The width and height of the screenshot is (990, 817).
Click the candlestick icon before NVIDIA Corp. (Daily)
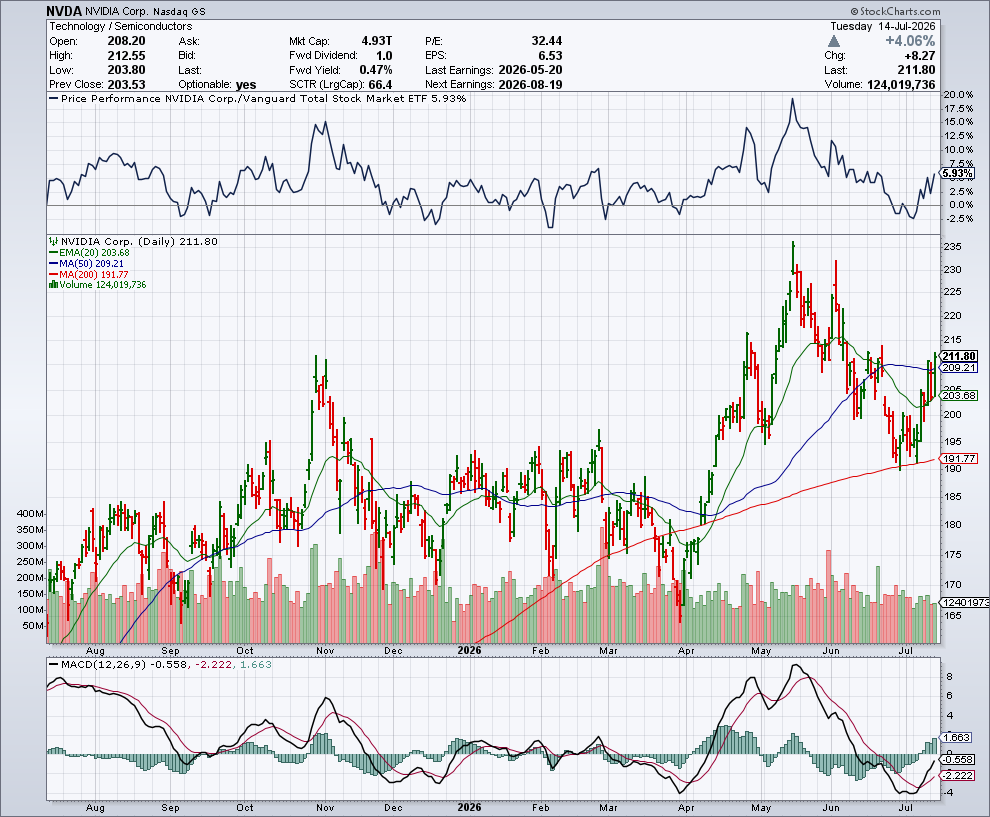pyautogui.click(x=54, y=241)
